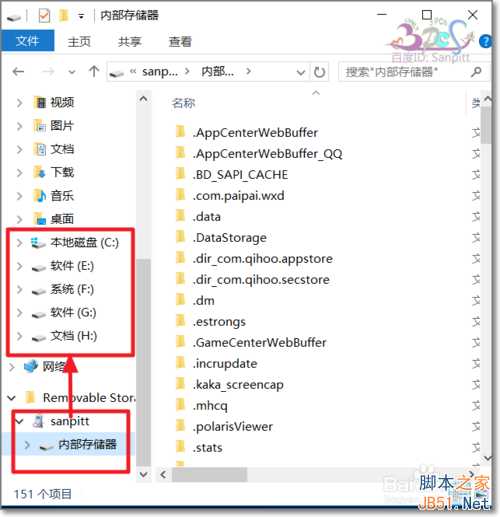Viewport: 500px width, 517px height.
Task: Click the Properties quick access checkmark icon
Action: point(44,15)
